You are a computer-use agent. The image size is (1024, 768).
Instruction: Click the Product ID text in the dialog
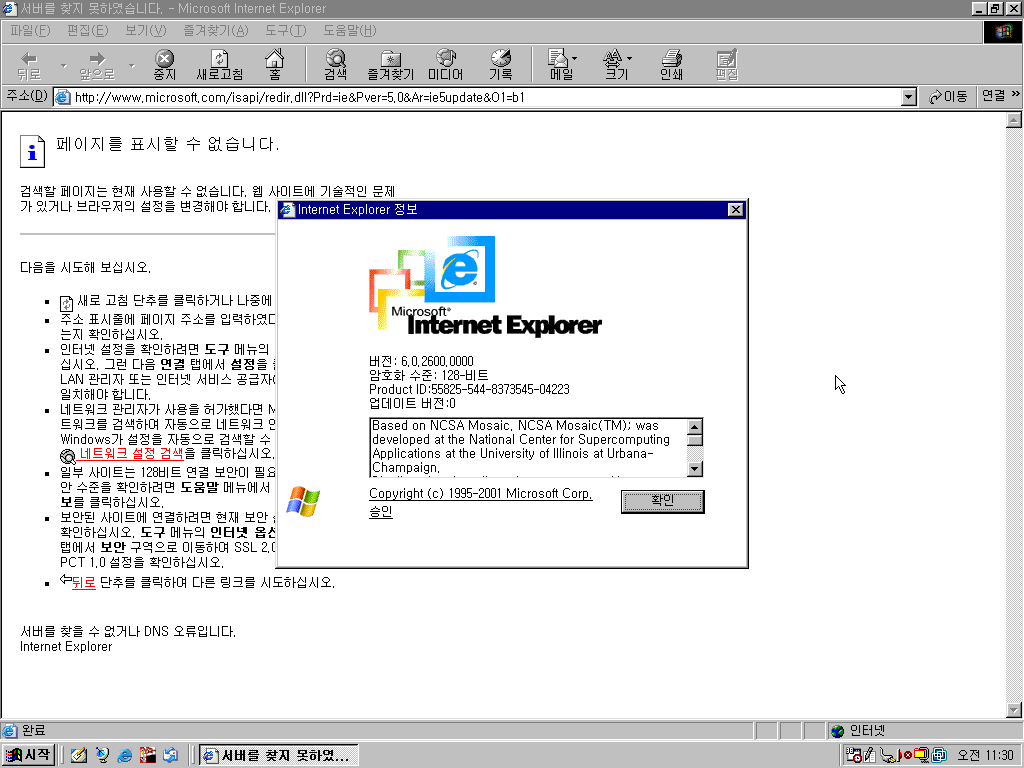click(x=469, y=389)
